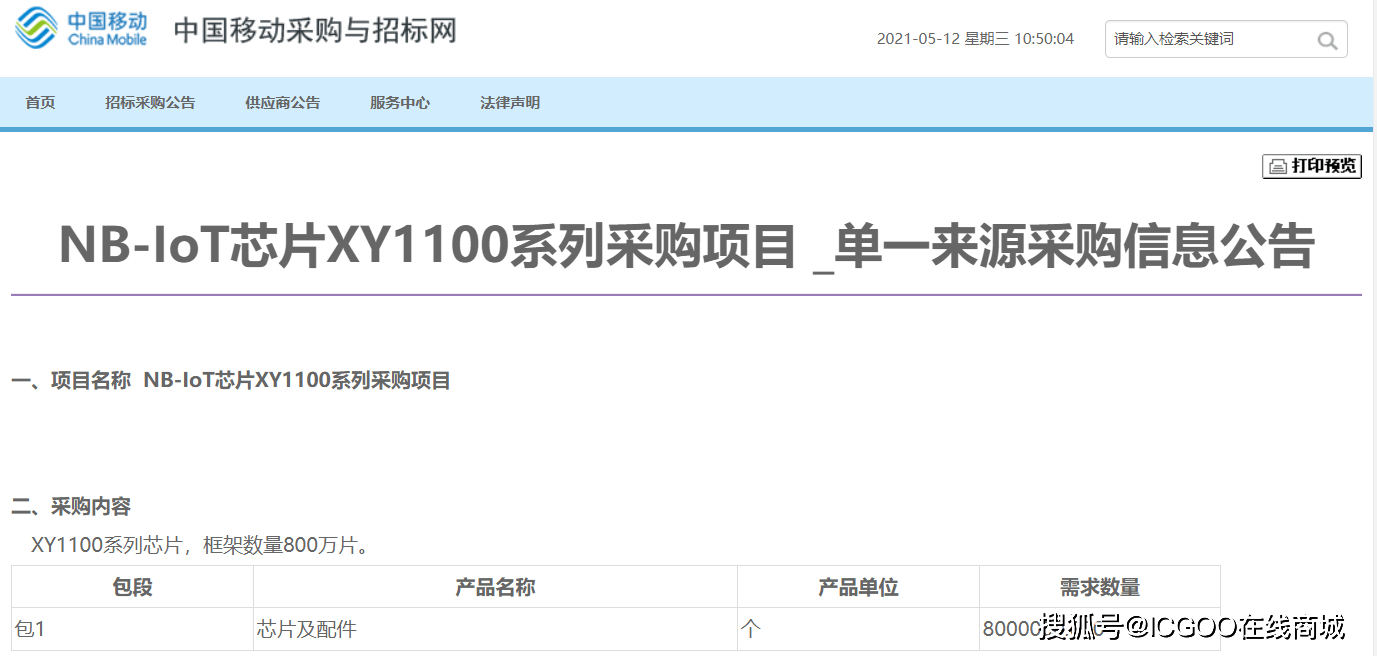Image resolution: width=1377 pixels, height=656 pixels.
Task: Click the 包1 table cell
Action: [132, 630]
